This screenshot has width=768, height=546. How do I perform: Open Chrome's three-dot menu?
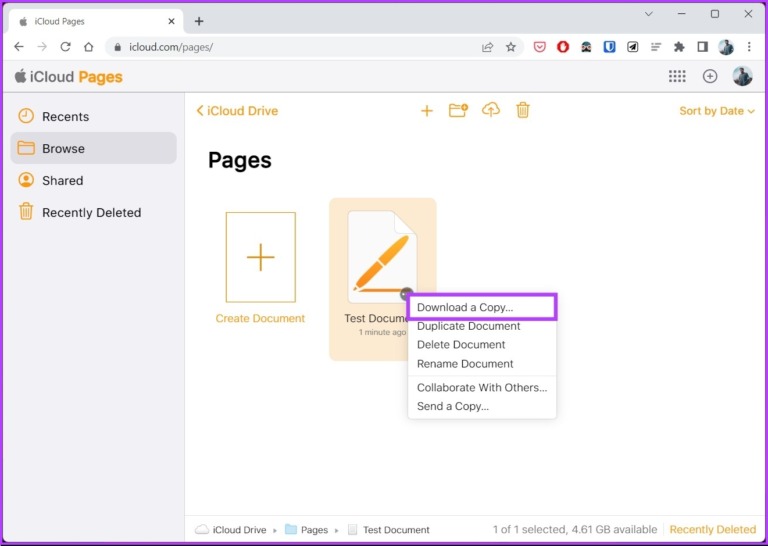click(749, 47)
